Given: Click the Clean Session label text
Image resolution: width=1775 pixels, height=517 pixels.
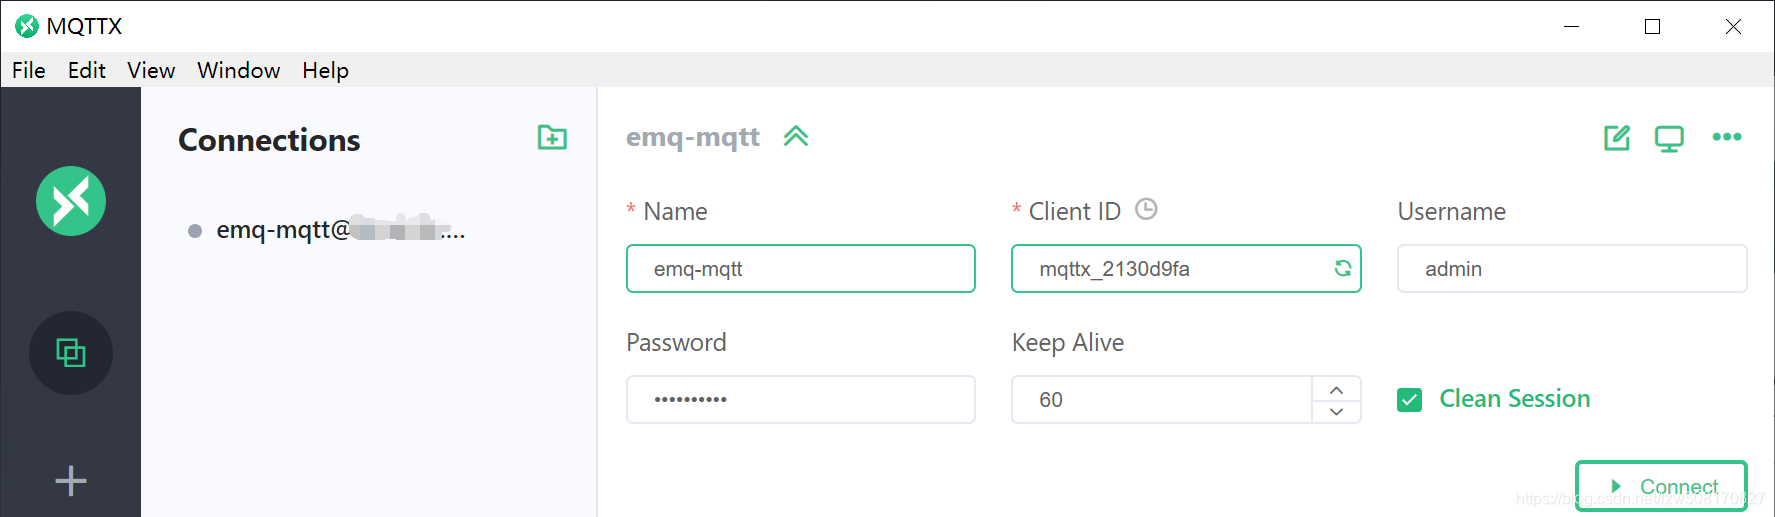Looking at the screenshot, I should pyautogui.click(x=1515, y=399).
